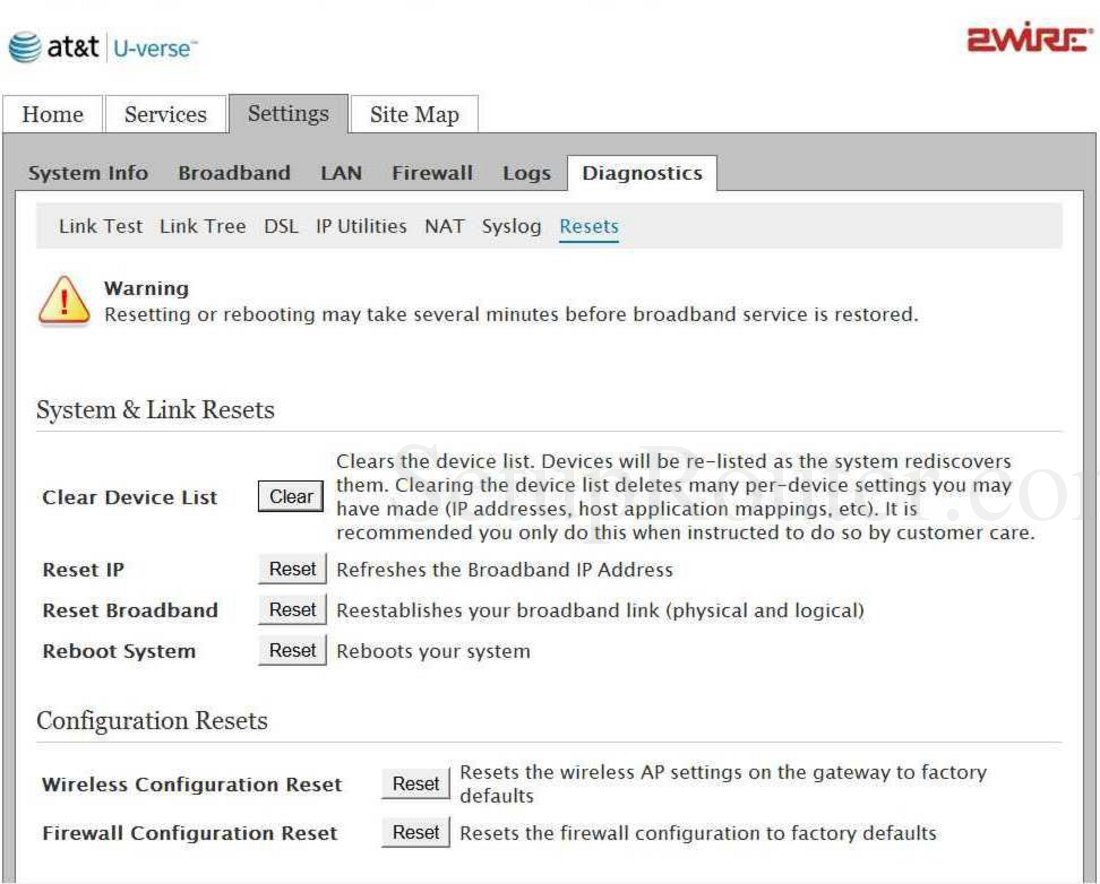Reset the Broadband IP address

pos(292,569)
